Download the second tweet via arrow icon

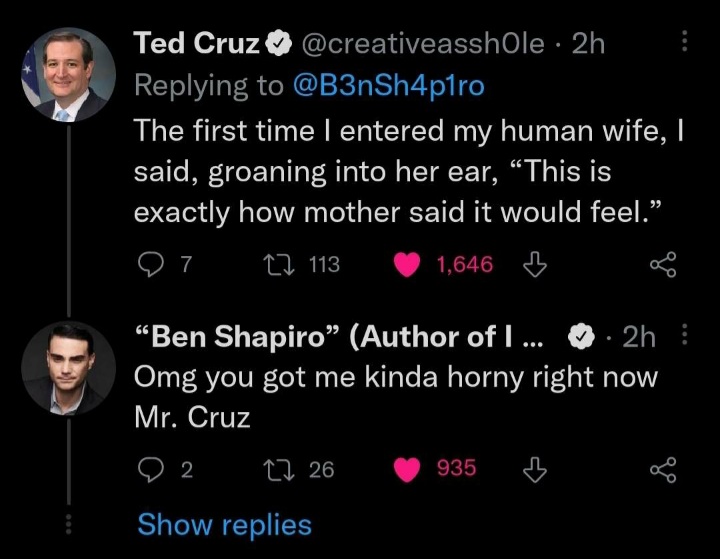tap(535, 468)
